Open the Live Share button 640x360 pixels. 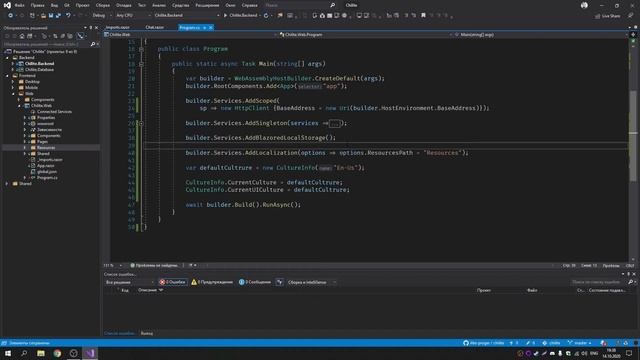point(607,16)
